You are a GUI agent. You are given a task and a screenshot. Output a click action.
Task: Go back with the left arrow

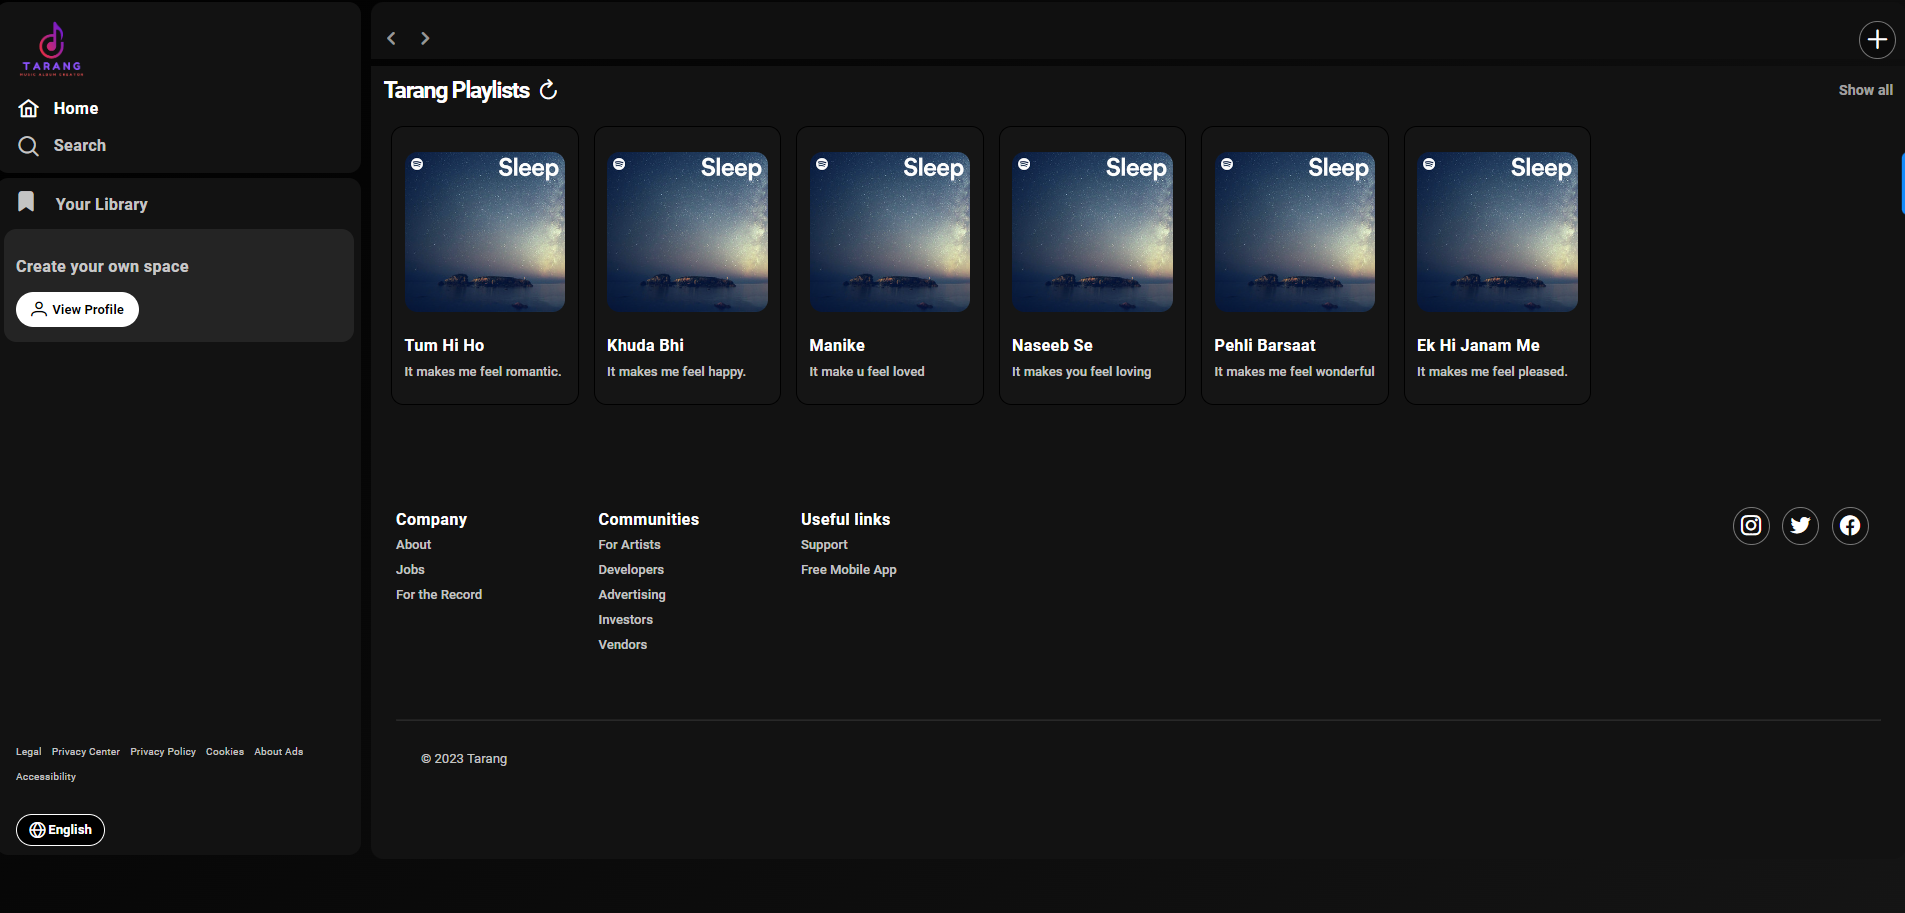point(392,38)
